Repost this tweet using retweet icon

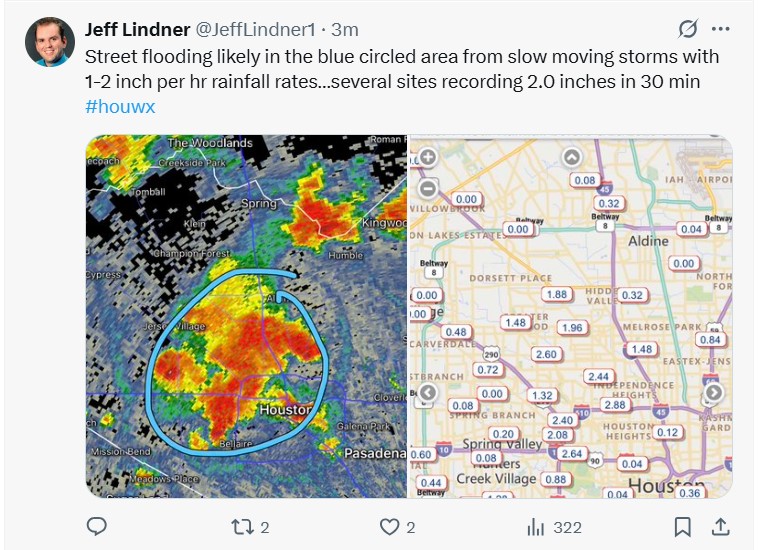point(242,527)
